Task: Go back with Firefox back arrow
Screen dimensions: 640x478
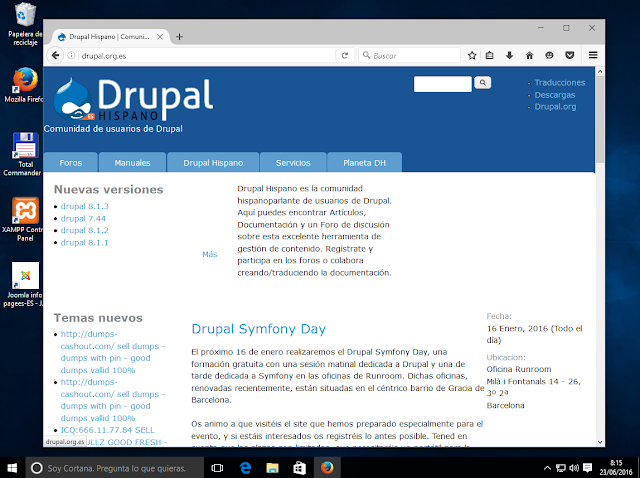Action: [56, 55]
